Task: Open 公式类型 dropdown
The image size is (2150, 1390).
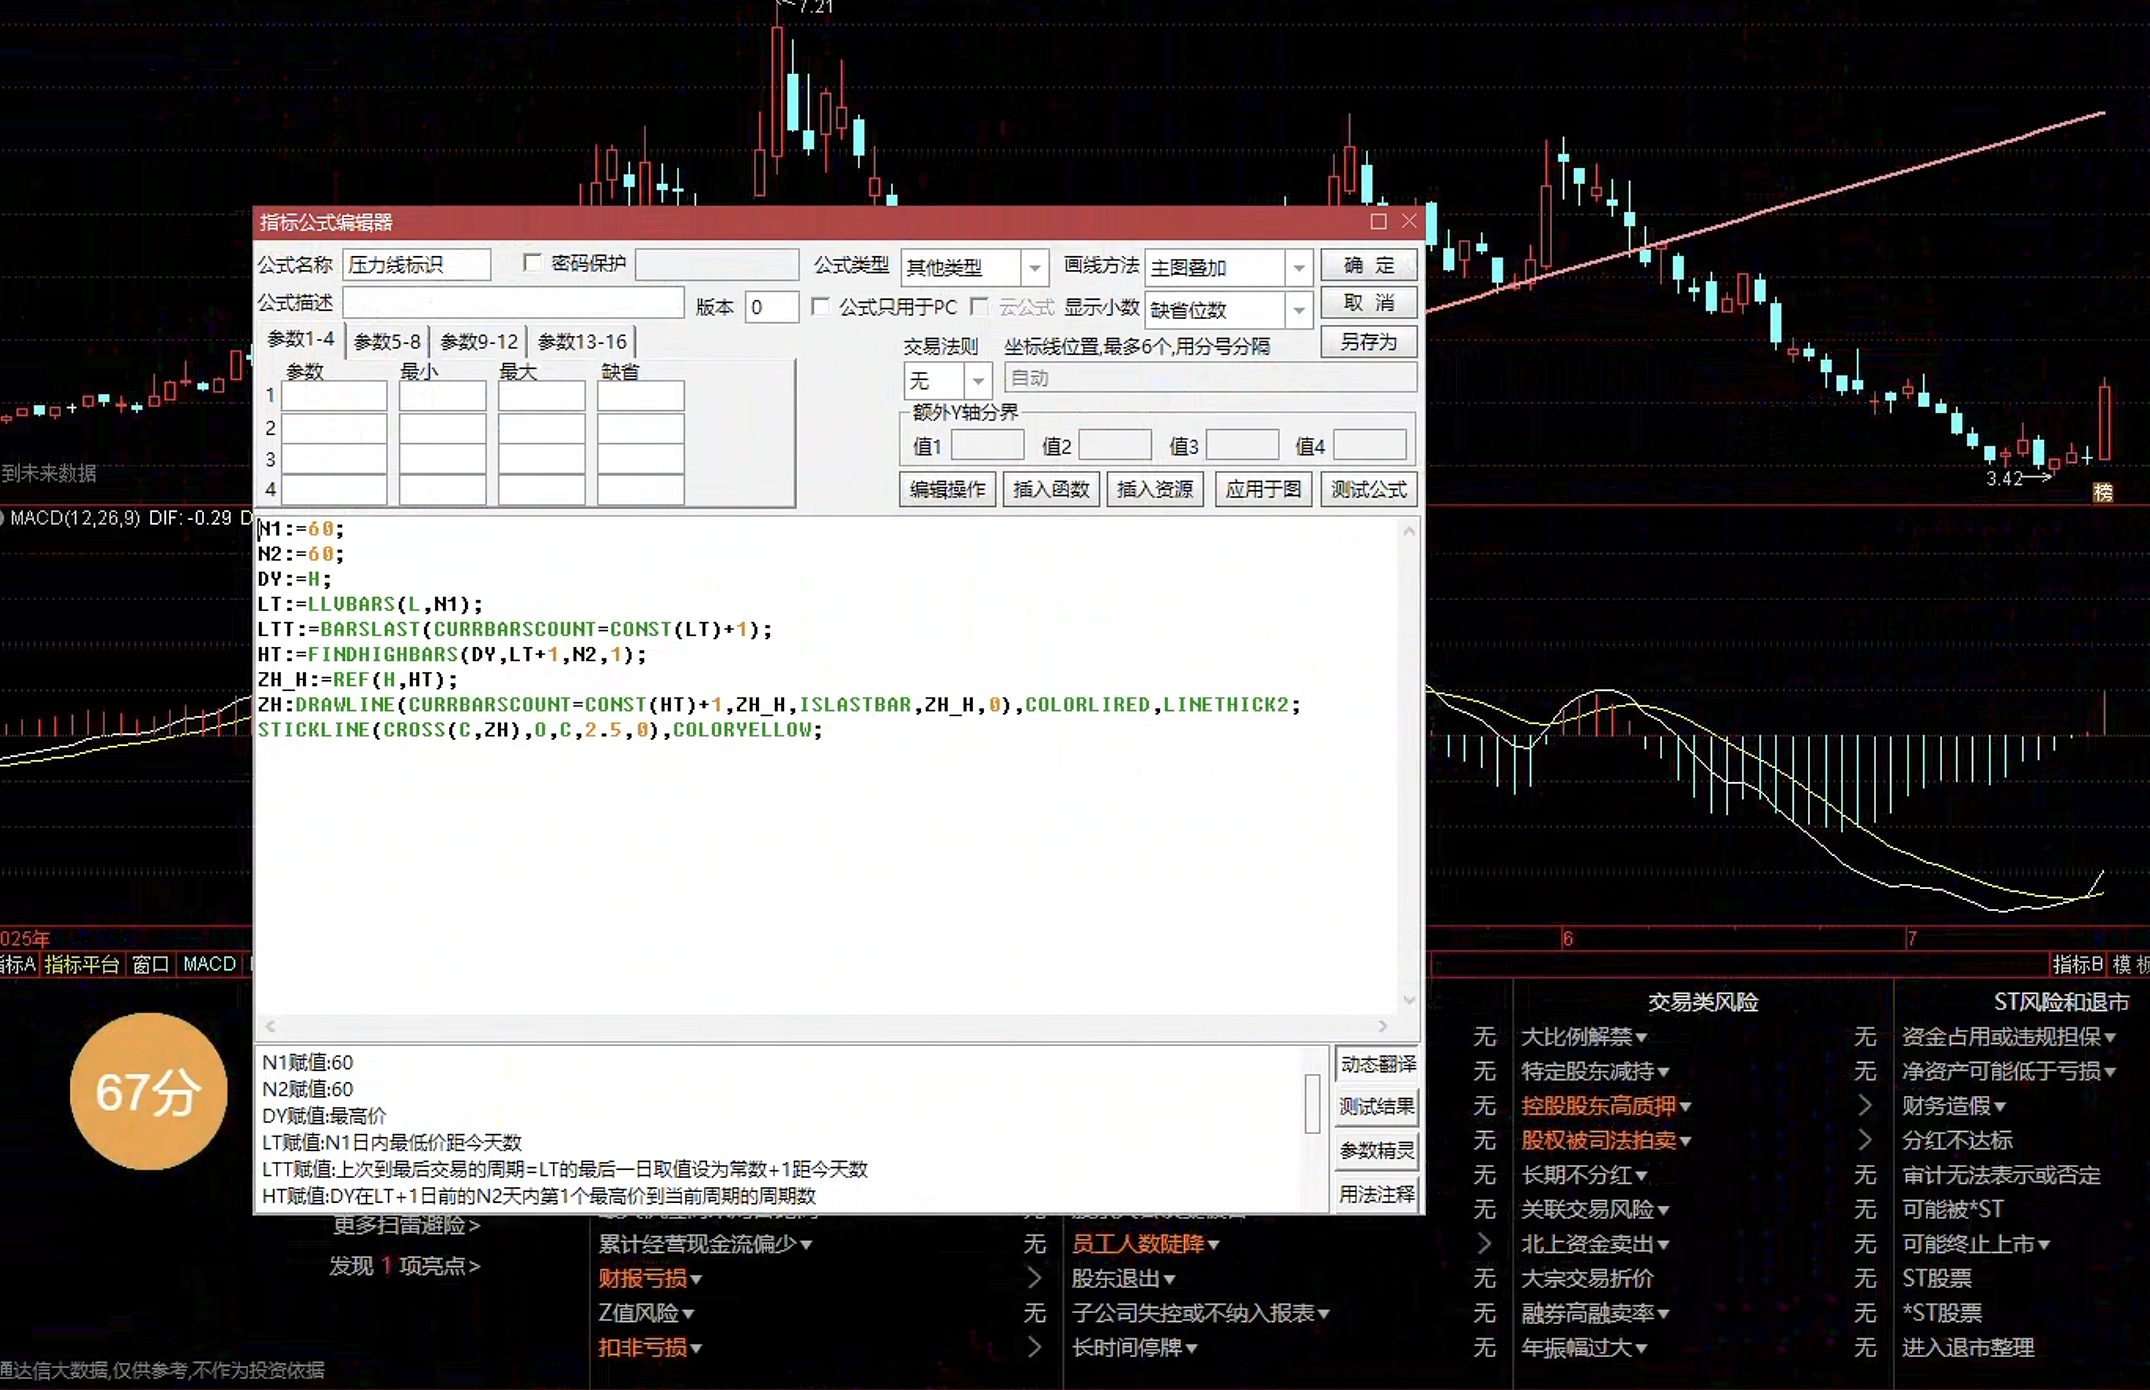Action: [1034, 267]
